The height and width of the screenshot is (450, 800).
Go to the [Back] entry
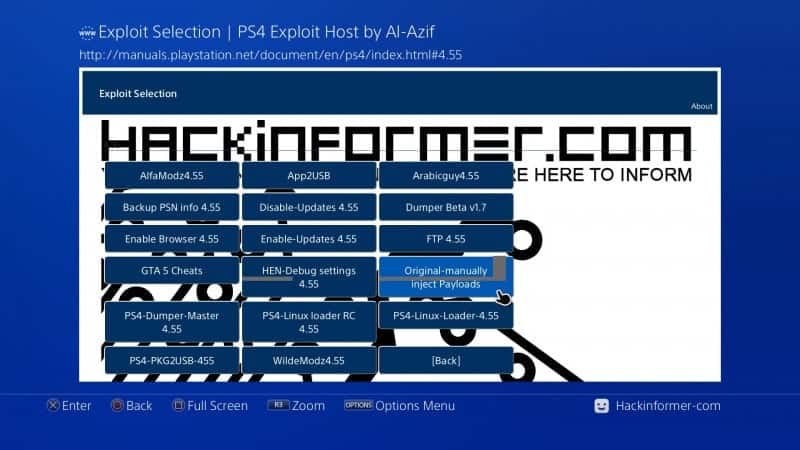coord(446,360)
